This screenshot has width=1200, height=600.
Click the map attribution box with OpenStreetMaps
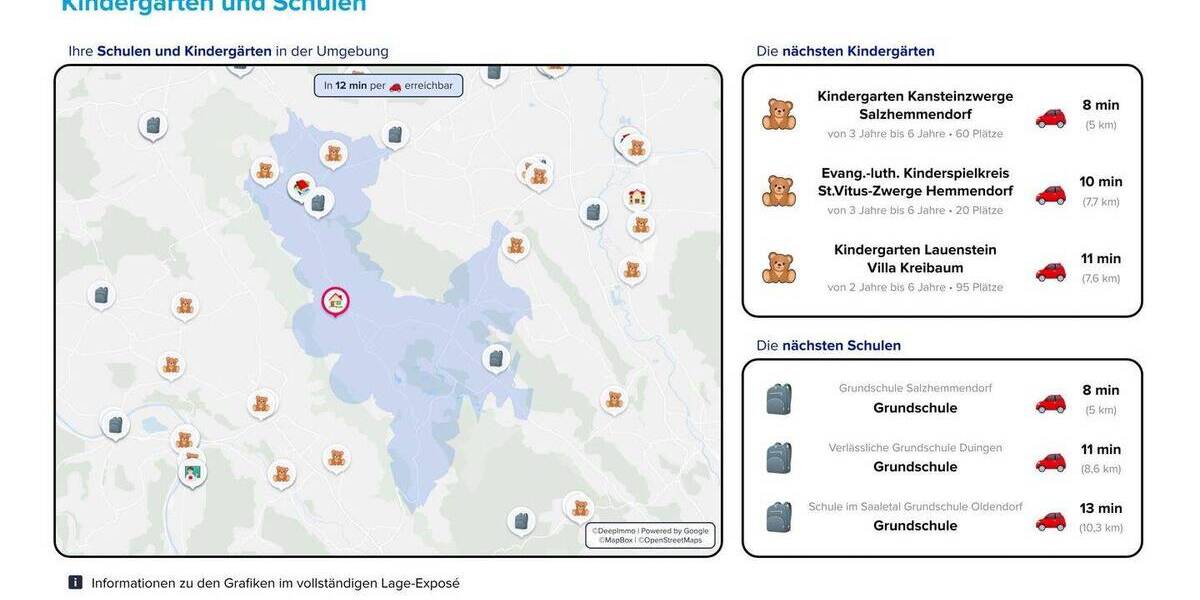click(x=650, y=536)
